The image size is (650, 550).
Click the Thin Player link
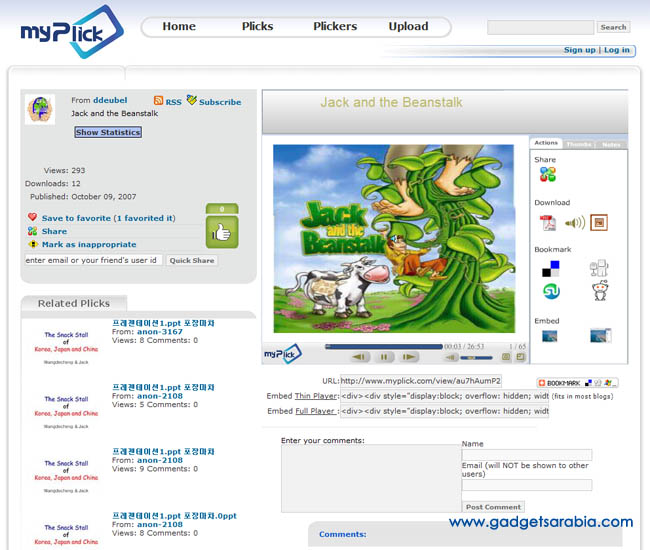coord(316,396)
